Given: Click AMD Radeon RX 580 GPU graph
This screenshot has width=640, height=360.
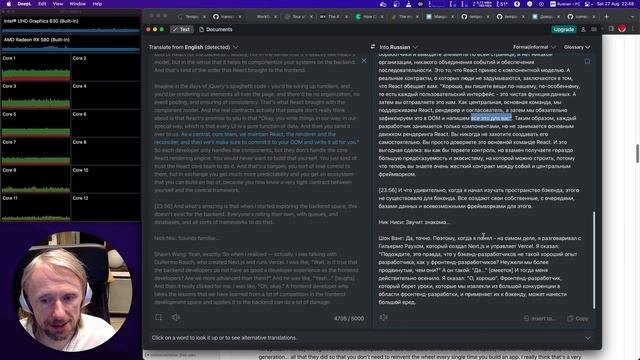Looking at the screenshot, I should click(71, 44).
